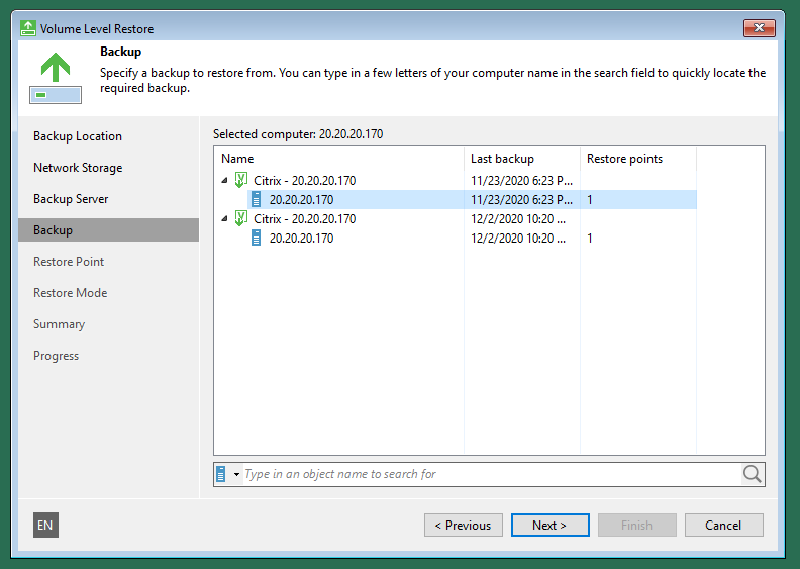Viewport: 800px width, 569px height.
Task: Go to Backup Location step
Action: point(78,136)
